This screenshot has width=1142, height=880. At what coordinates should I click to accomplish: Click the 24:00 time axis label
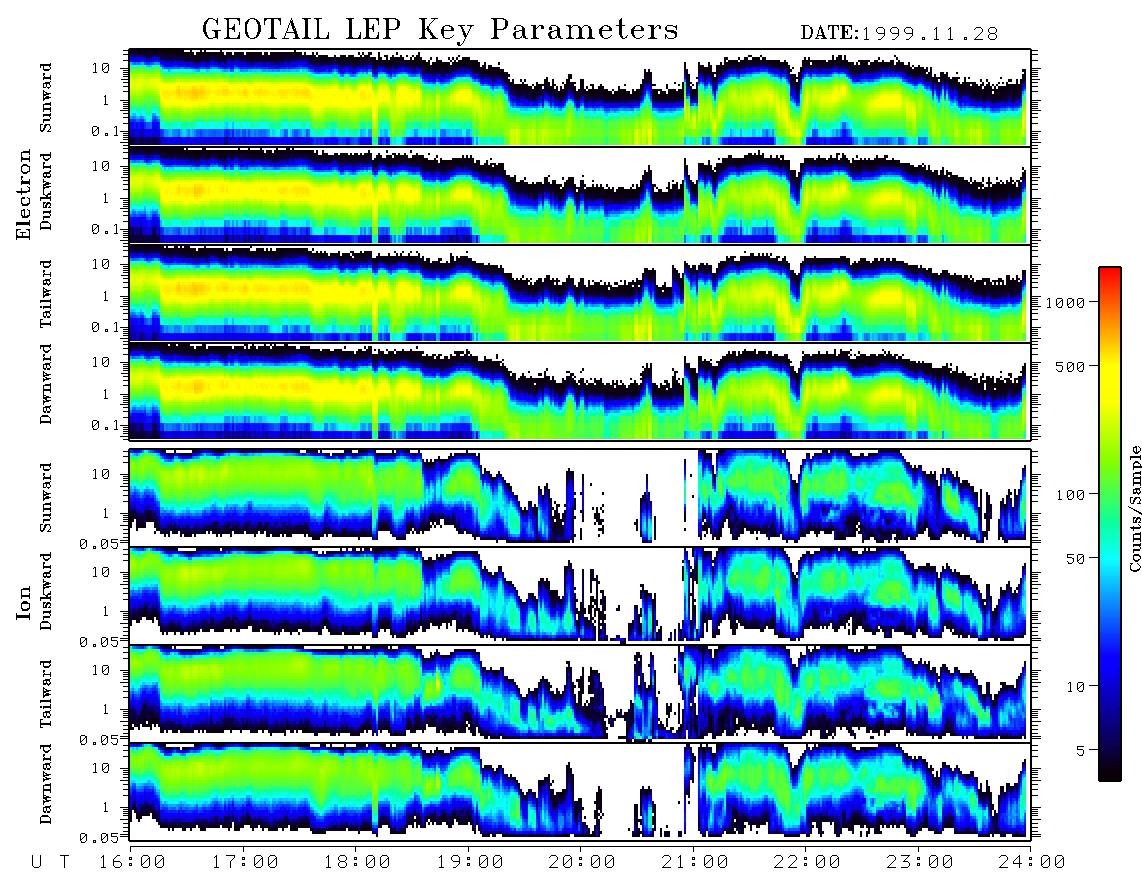tap(1032, 863)
